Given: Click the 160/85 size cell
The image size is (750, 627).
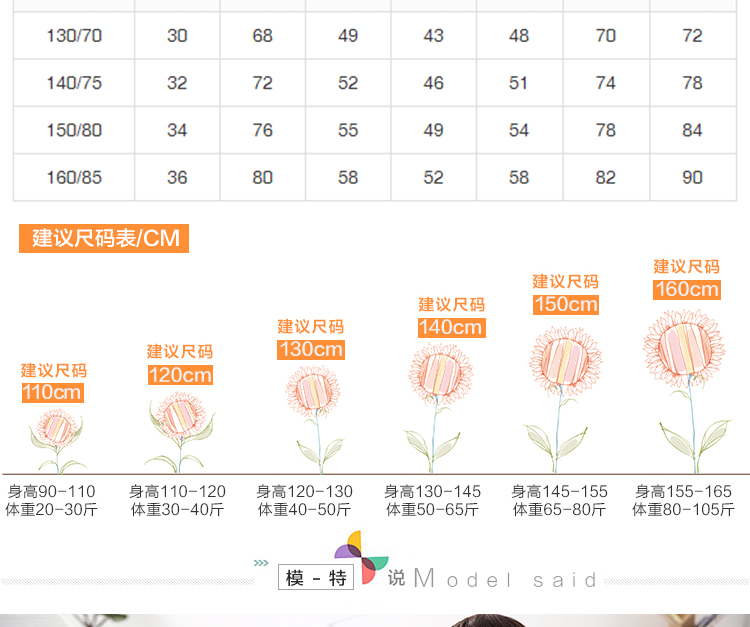Looking at the screenshot, I should (x=74, y=177).
